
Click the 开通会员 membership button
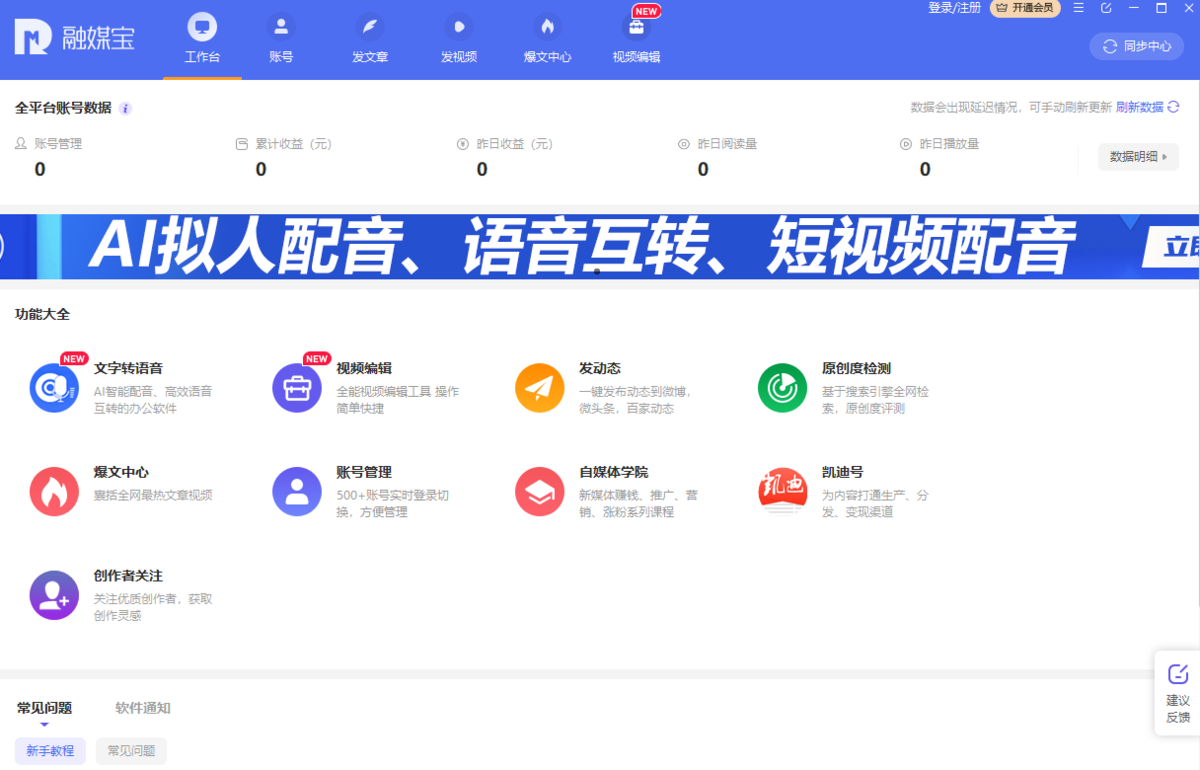(x=1024, y=8)
